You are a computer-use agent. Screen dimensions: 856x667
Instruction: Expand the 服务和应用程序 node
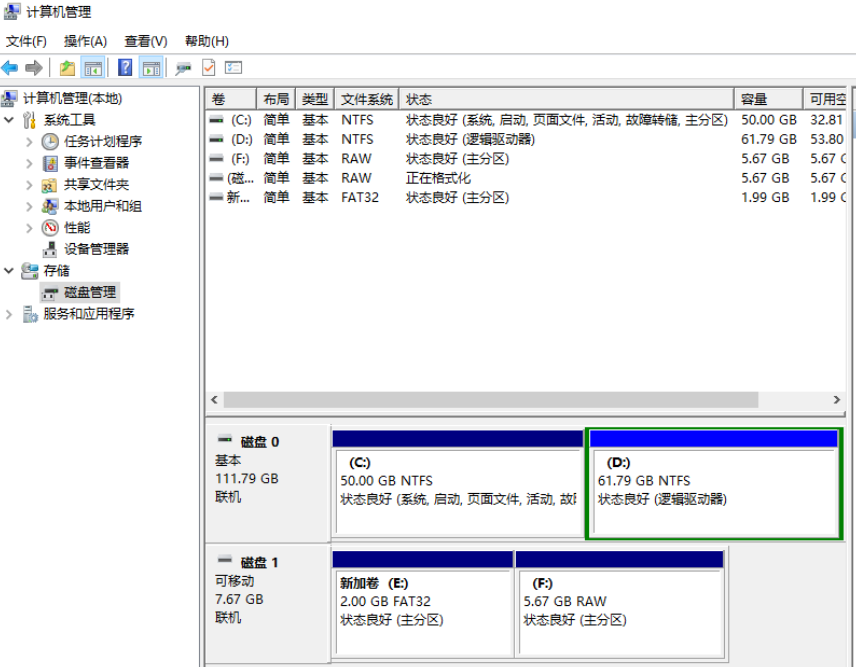coord(10,314)
